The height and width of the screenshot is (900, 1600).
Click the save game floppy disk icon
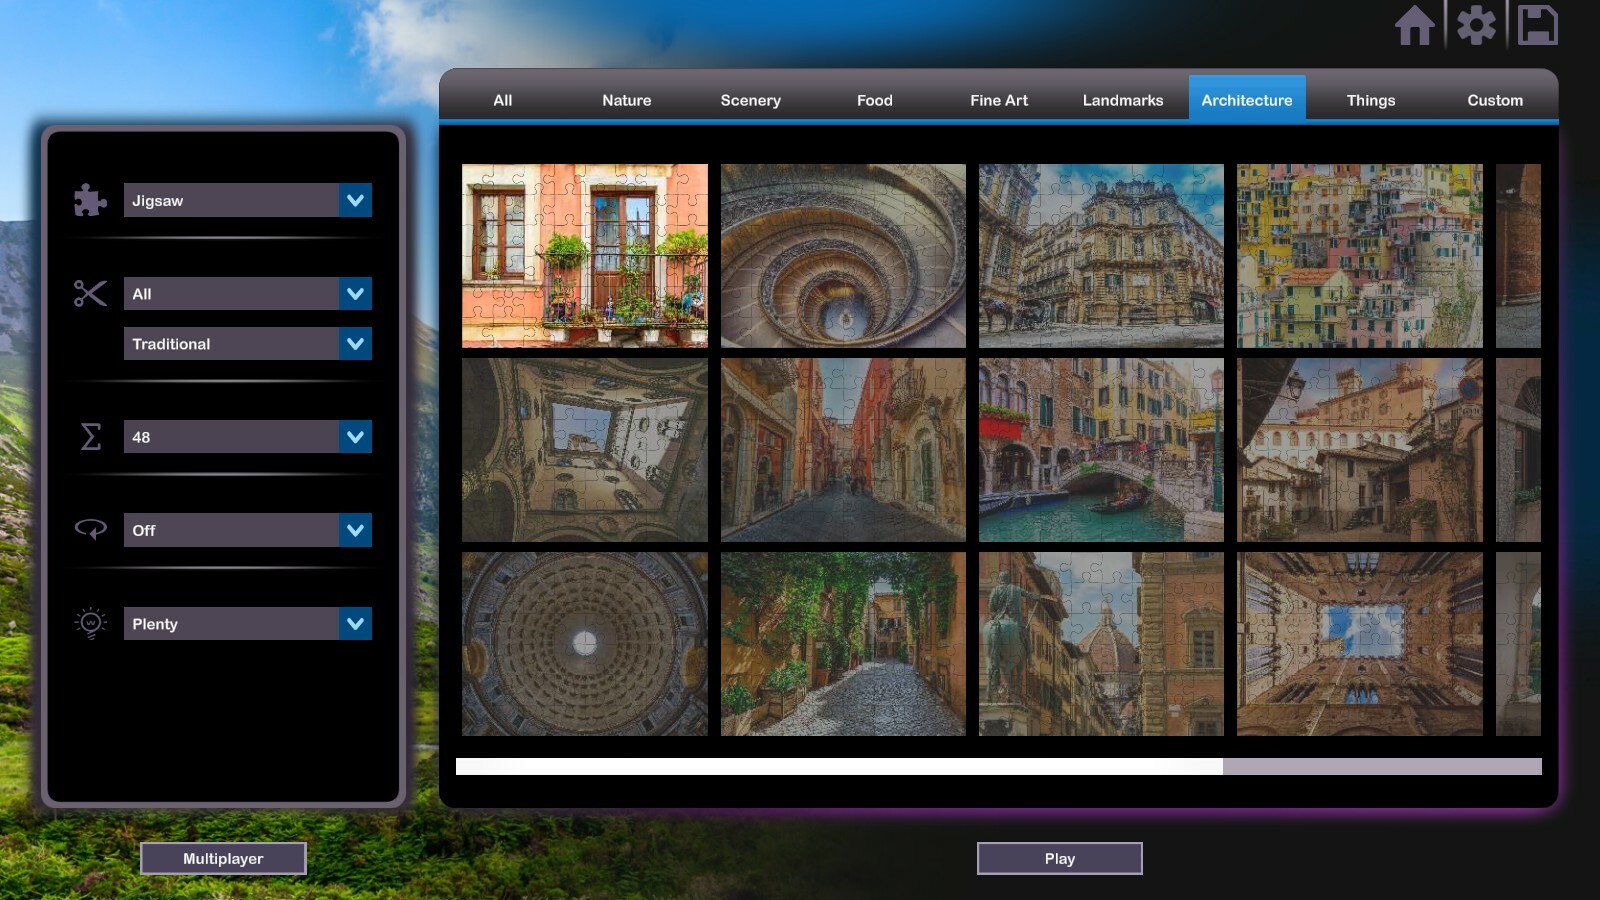(x=1538, y=27)
